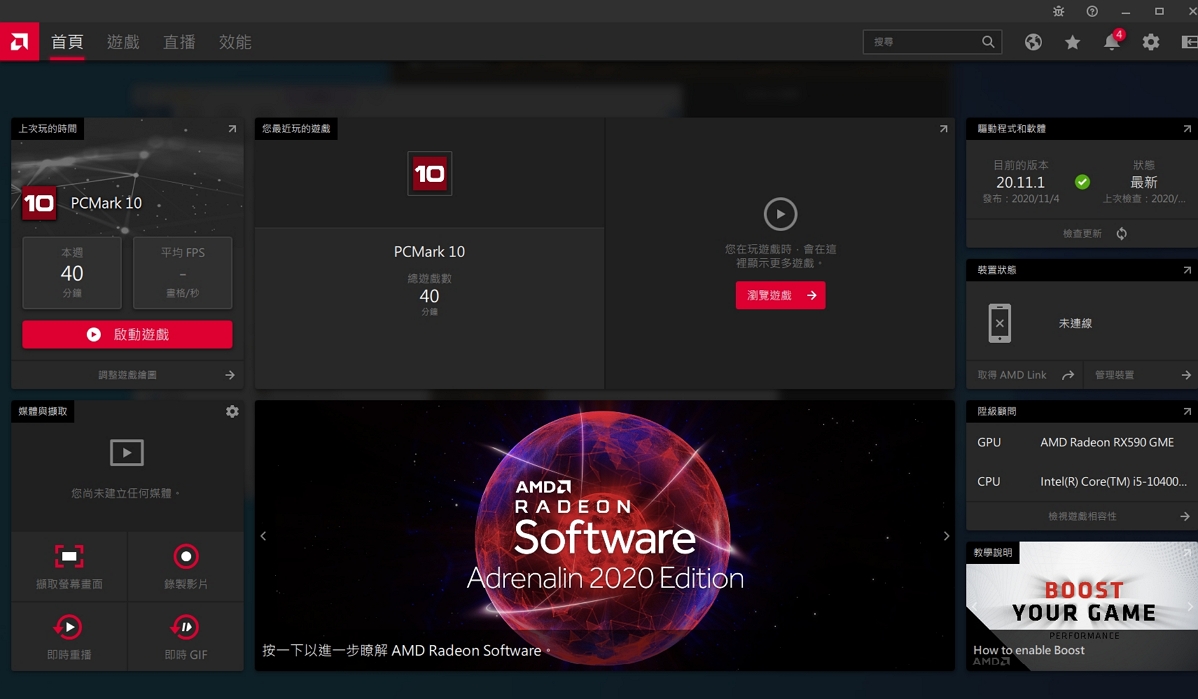The width and height of the screenshot is (1198, 699).
Task: Trigger the 即時重播 instant replay icon
Action: pyautogui.click(x=69, y=627)
